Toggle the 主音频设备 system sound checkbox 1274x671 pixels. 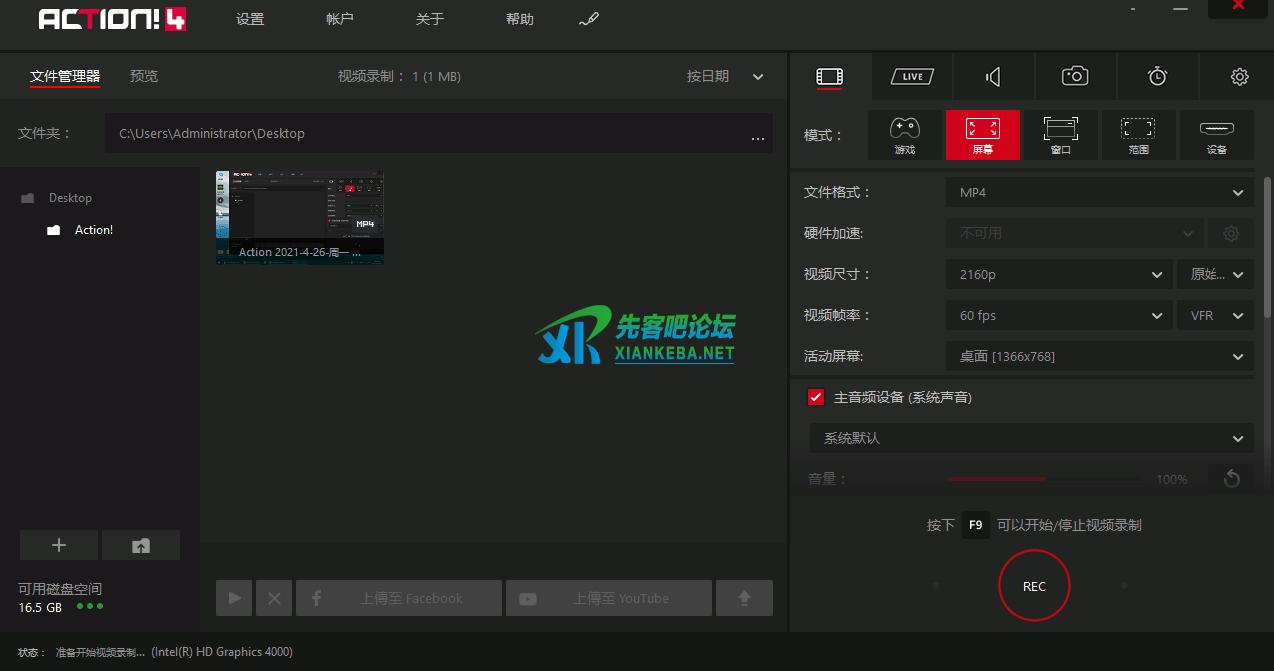[815, 397]
